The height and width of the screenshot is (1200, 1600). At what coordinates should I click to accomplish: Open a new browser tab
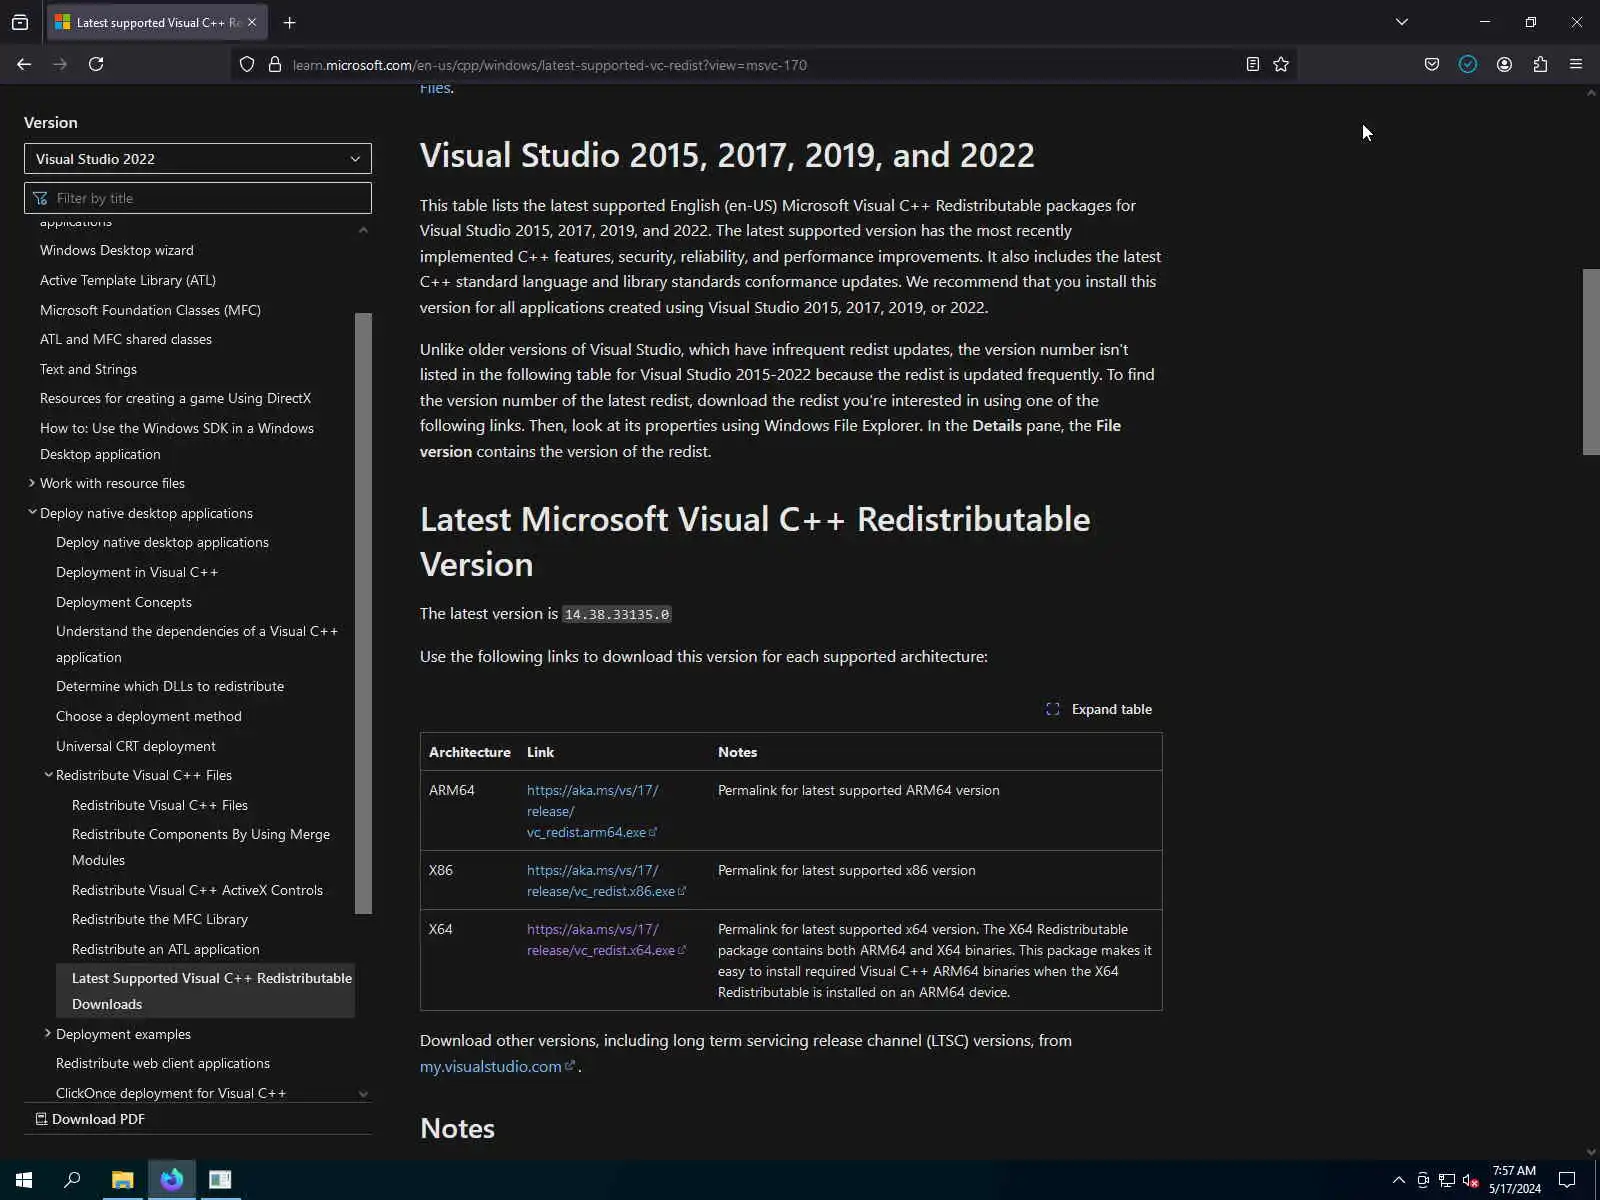289,22
